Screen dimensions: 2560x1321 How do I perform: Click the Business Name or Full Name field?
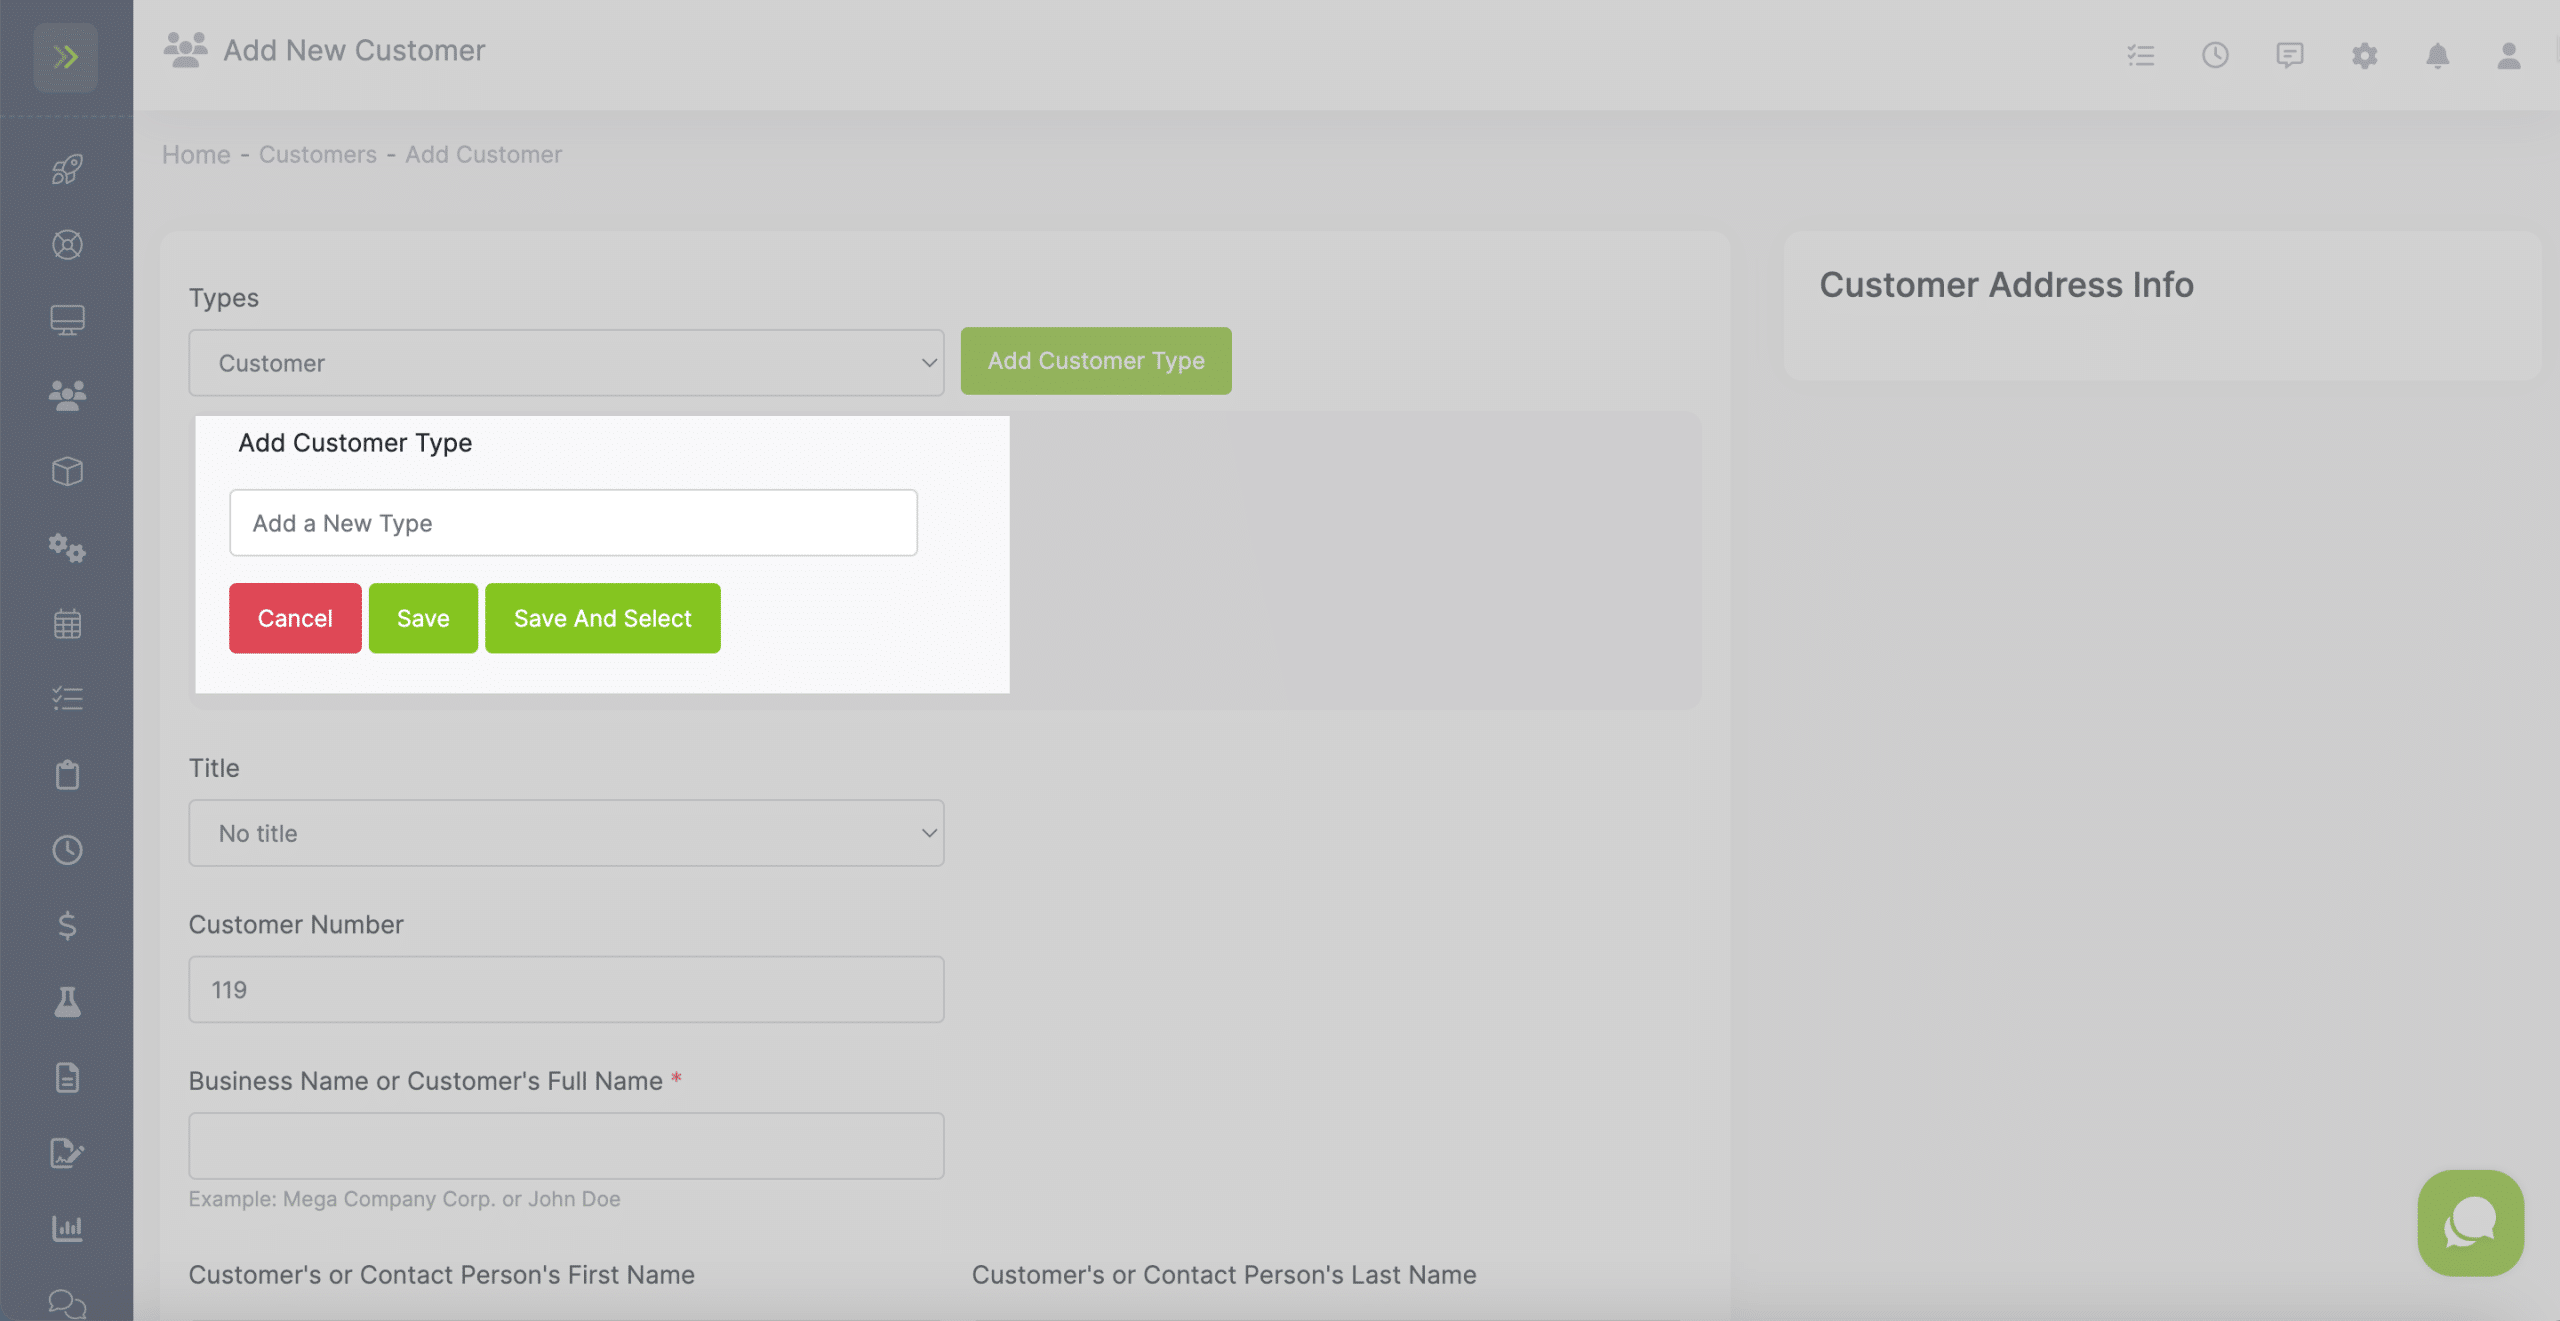coord(566,1146)
